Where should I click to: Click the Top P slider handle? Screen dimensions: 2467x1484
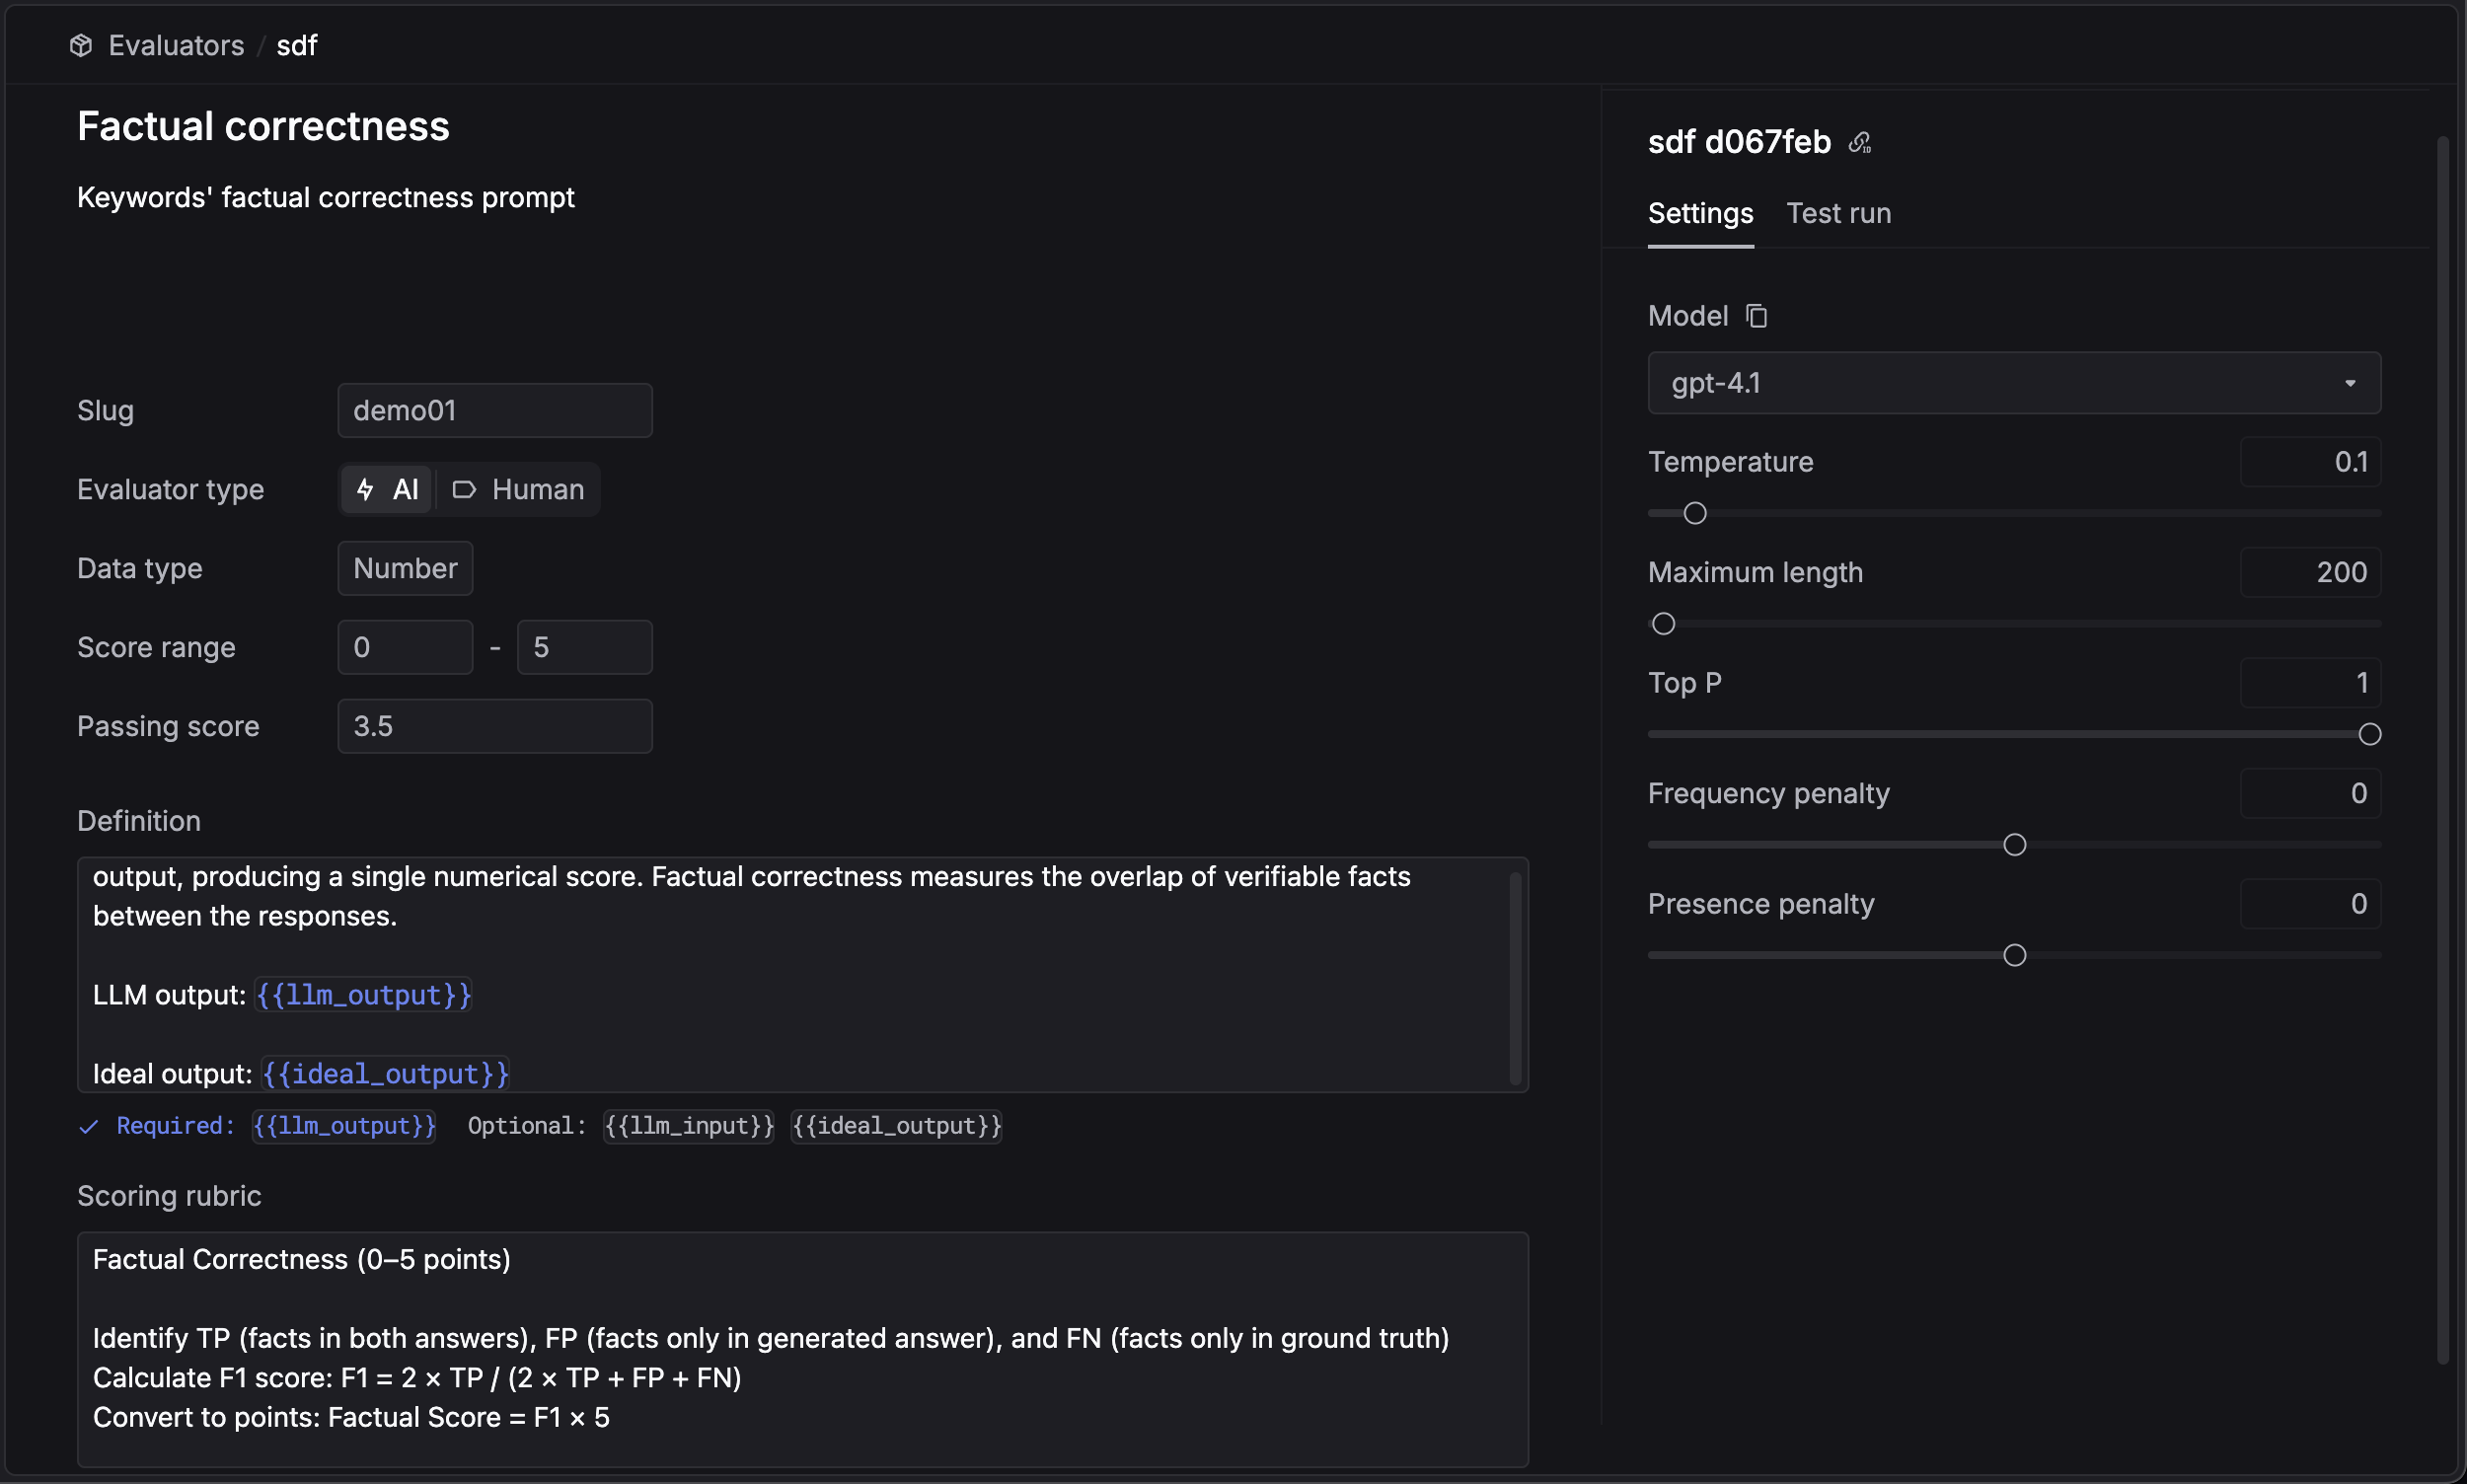point(2369,734)
